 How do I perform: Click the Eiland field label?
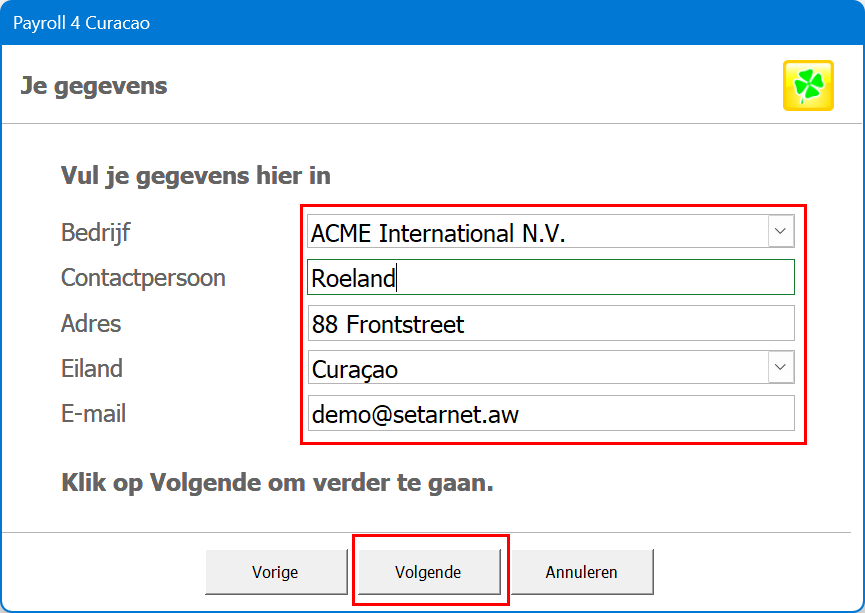pos(92,369)
